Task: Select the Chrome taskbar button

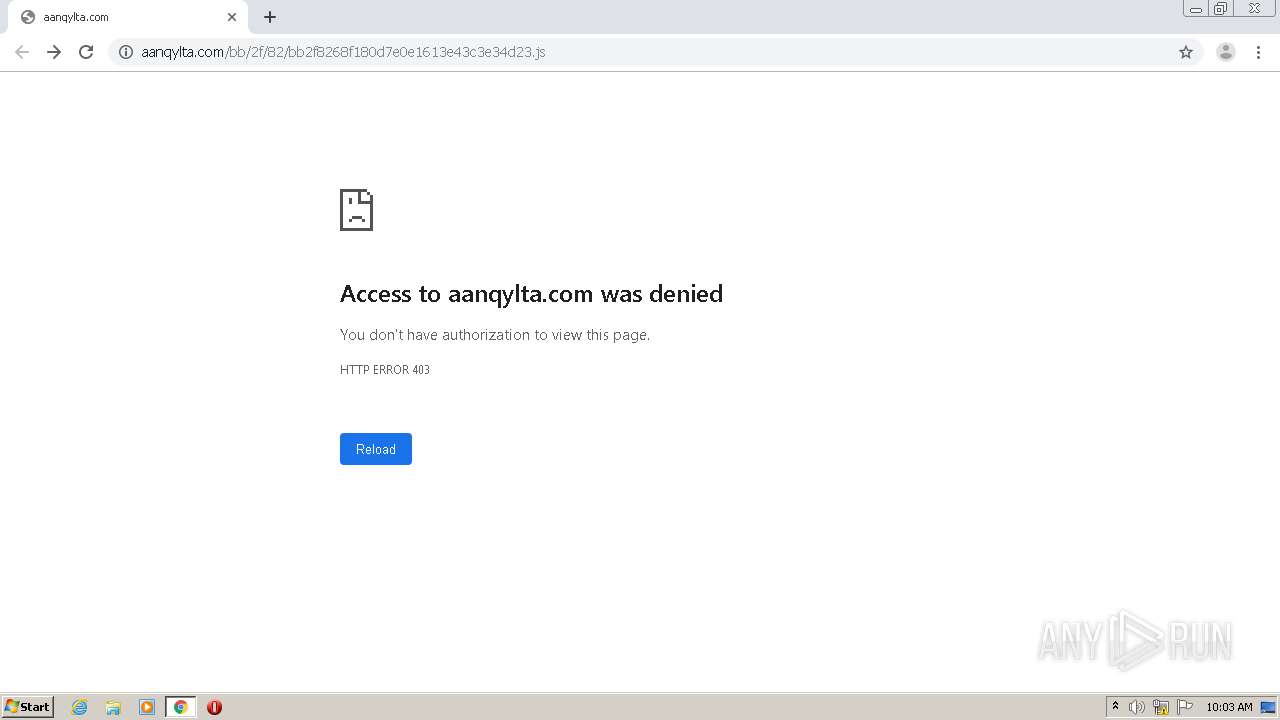Action: pyautogui.click(x=180, y=707)
